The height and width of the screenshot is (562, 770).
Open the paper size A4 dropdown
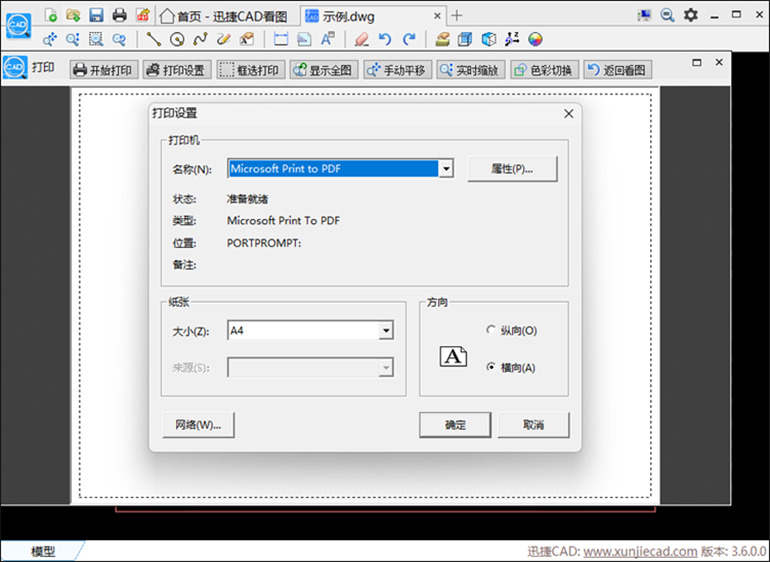[x=386, y=330]
